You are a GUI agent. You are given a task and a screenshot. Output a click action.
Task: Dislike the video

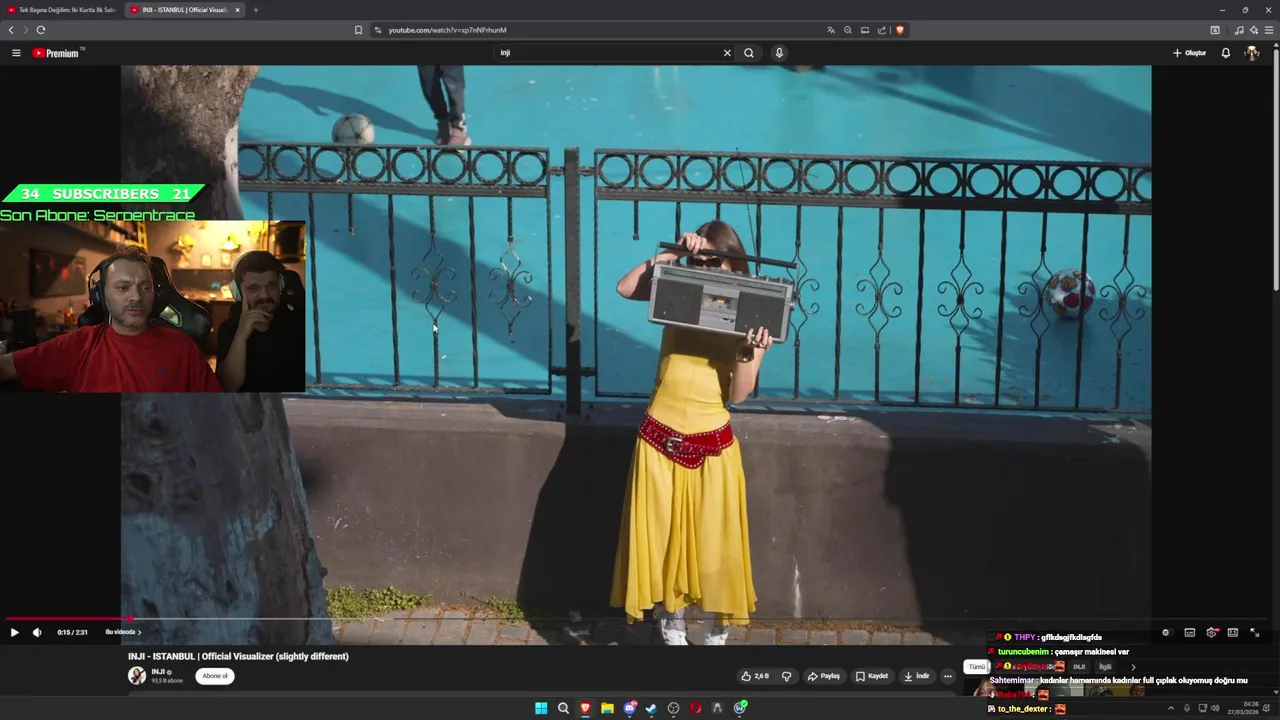786,676
